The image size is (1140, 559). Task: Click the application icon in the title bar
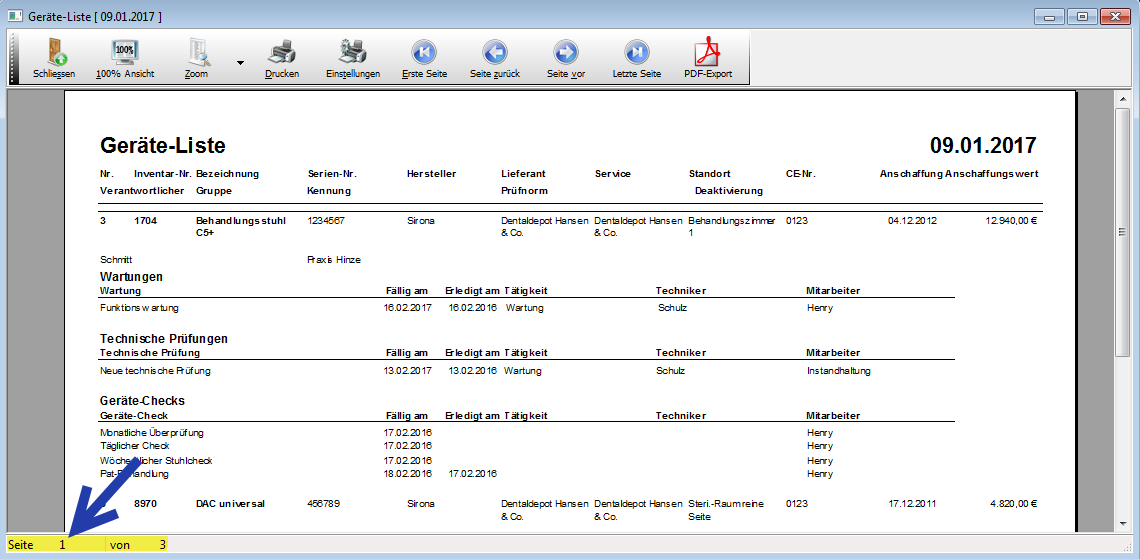click(x=15, y=15)
